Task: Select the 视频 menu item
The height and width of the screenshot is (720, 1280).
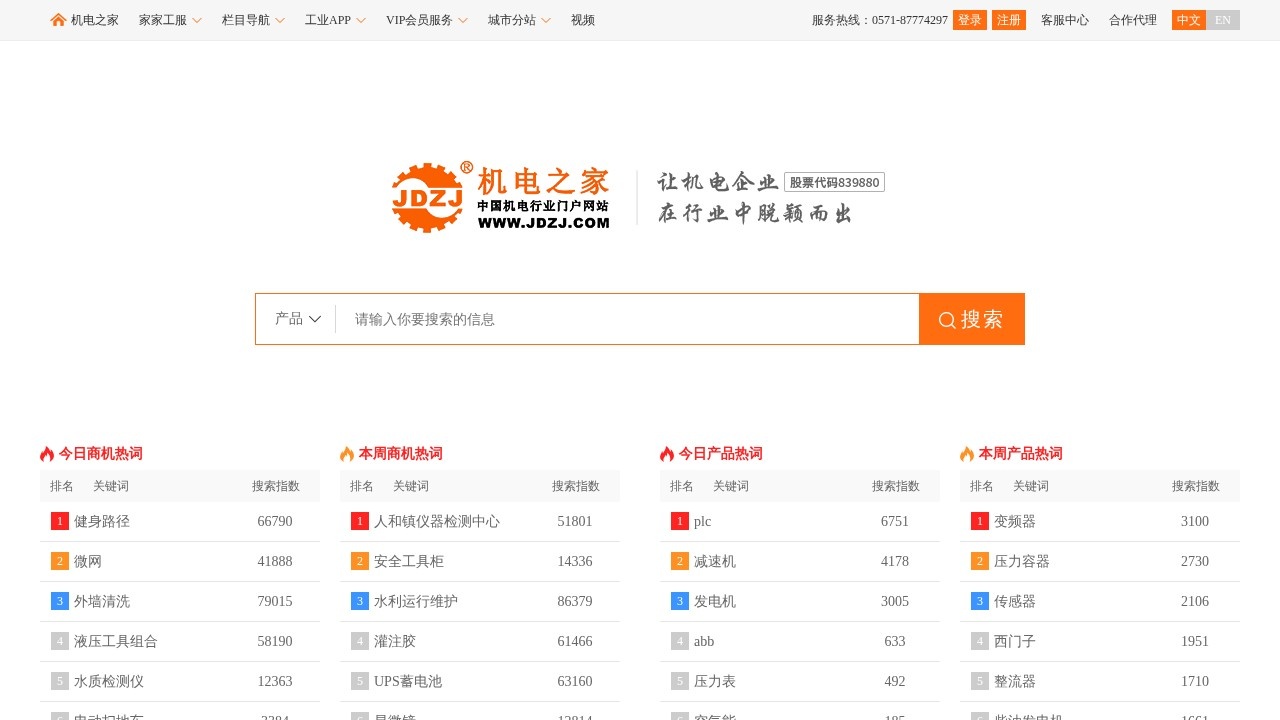Action: [582, 19]
